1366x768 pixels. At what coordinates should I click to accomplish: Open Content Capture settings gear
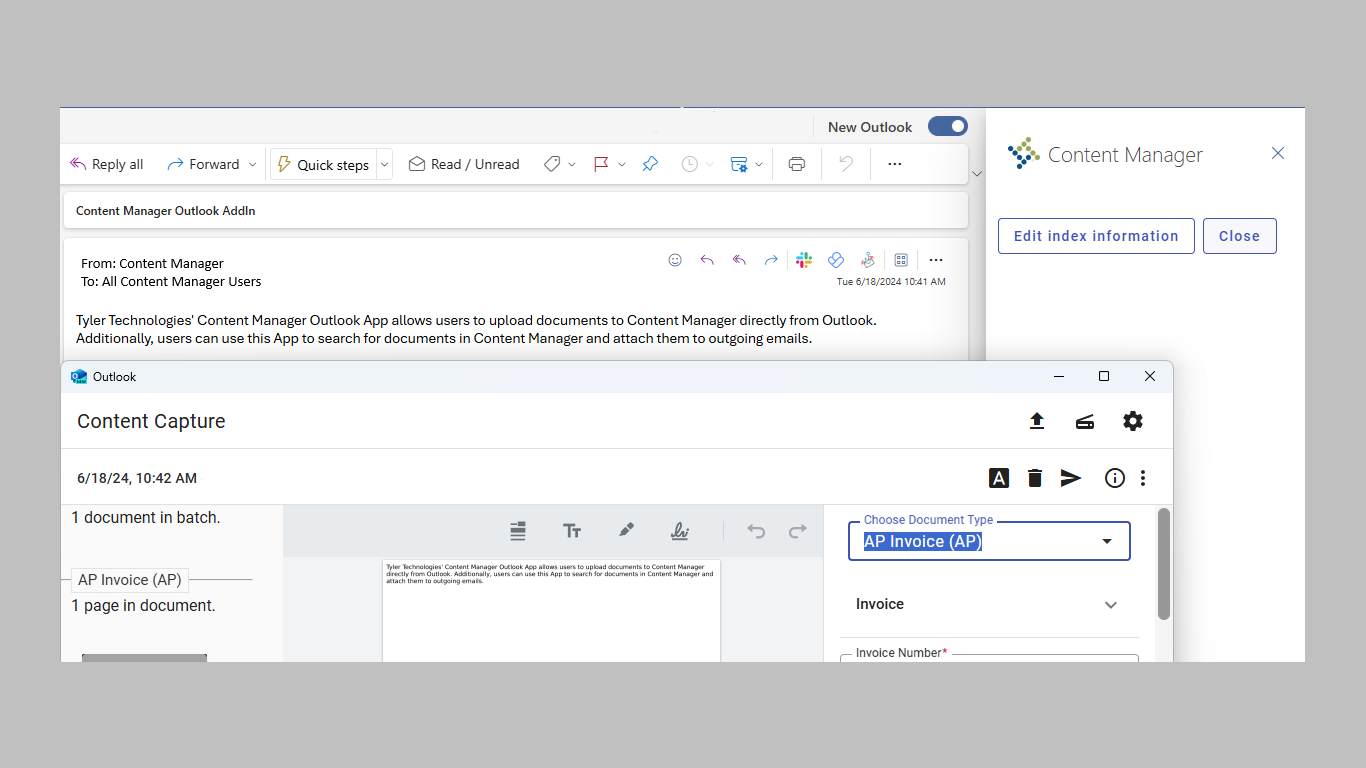[x=1133, y=421]
